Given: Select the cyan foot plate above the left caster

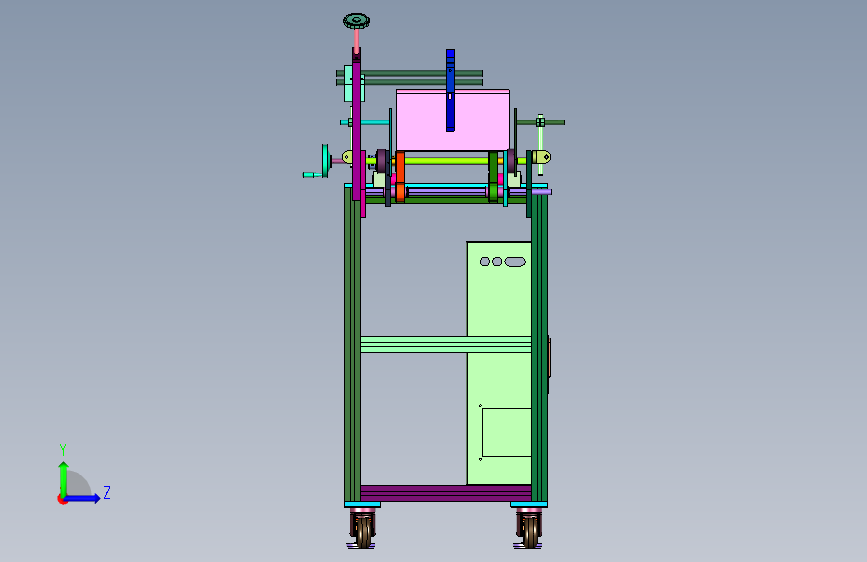Looking at the screenshot, I should [x=362, y=504].
